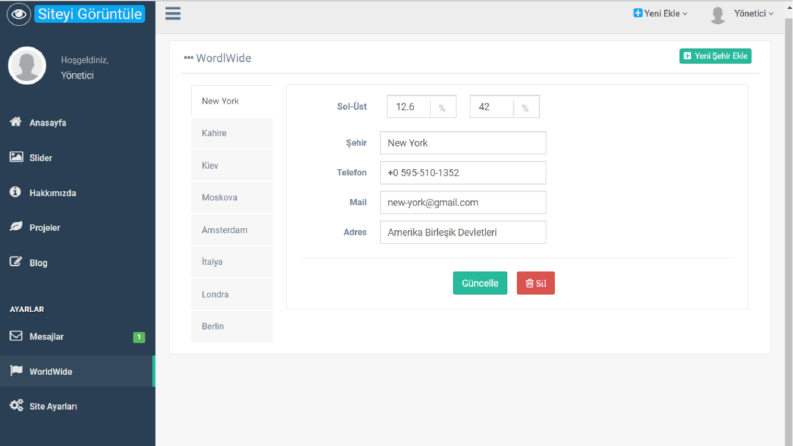Open the Moskova tab
The height and width of the screenshot is (446, 793).
coord(232,197)
